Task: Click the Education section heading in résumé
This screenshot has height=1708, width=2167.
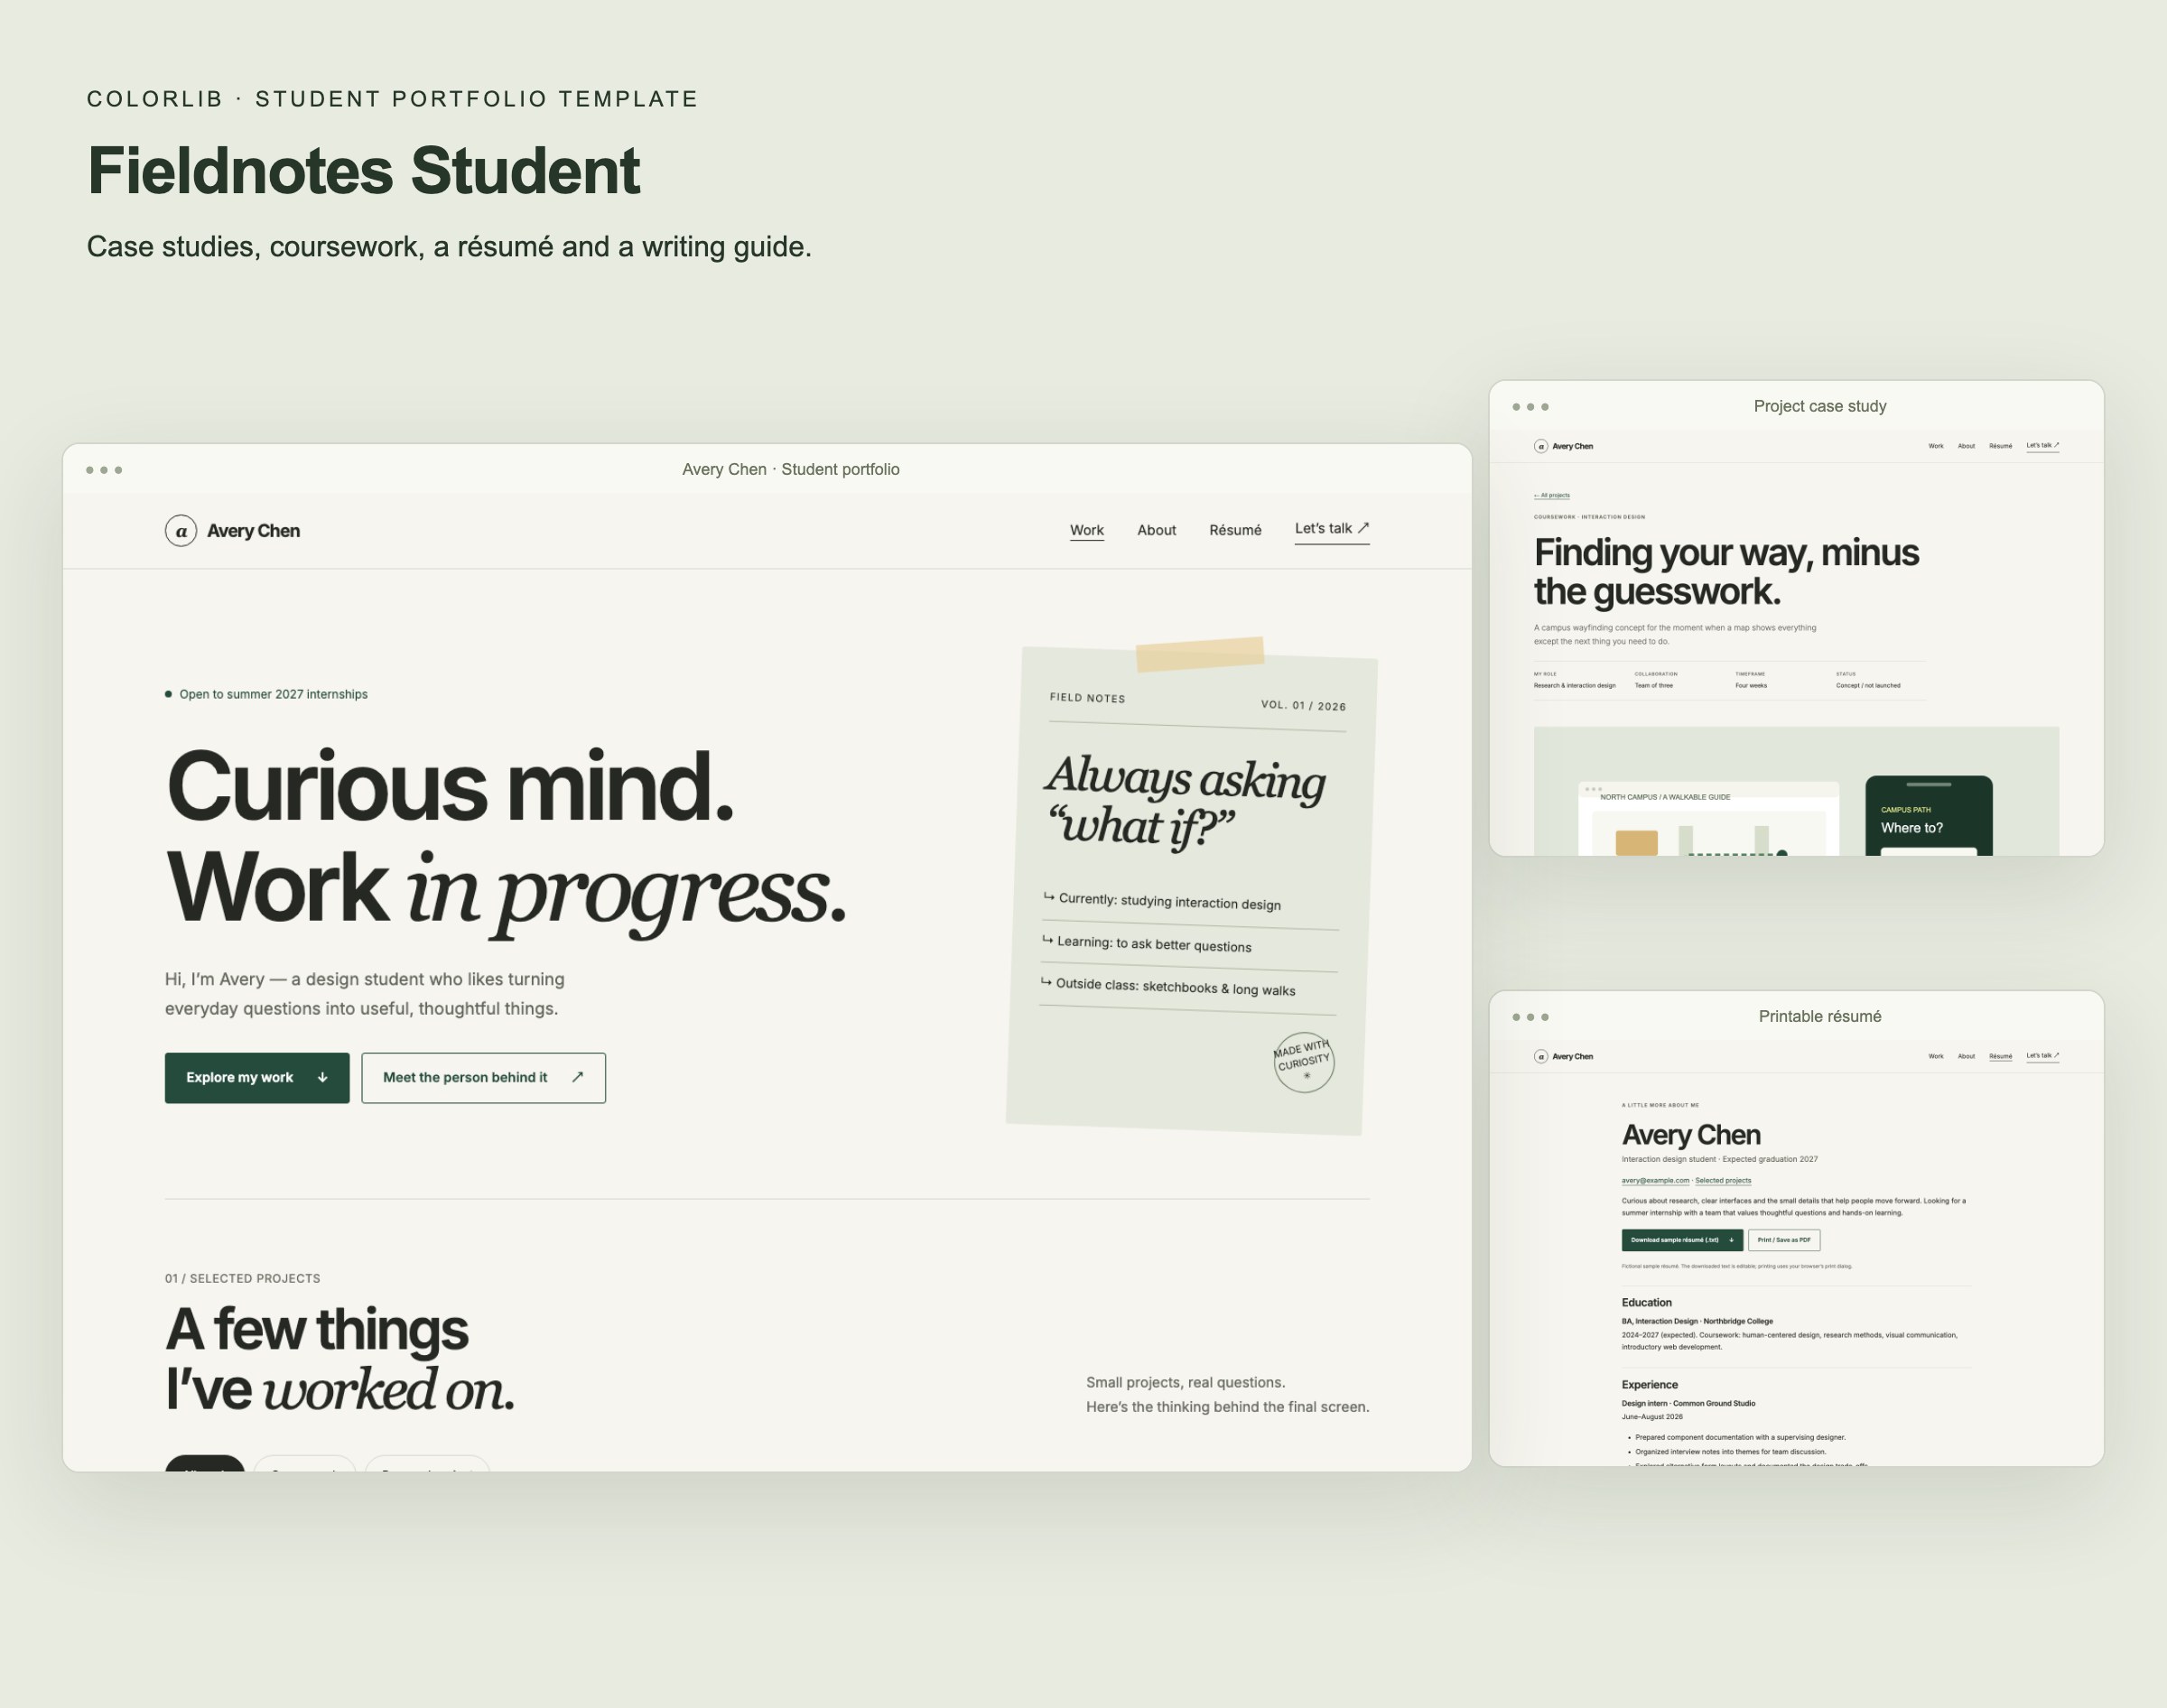Action: [1646, 1303]
